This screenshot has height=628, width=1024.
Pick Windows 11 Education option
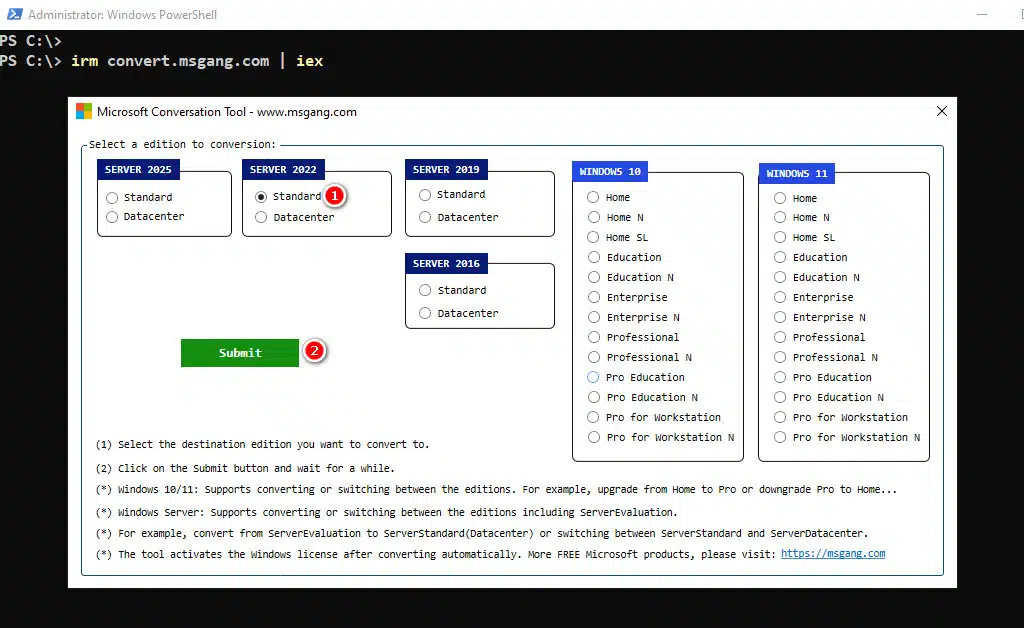[780, 258]
